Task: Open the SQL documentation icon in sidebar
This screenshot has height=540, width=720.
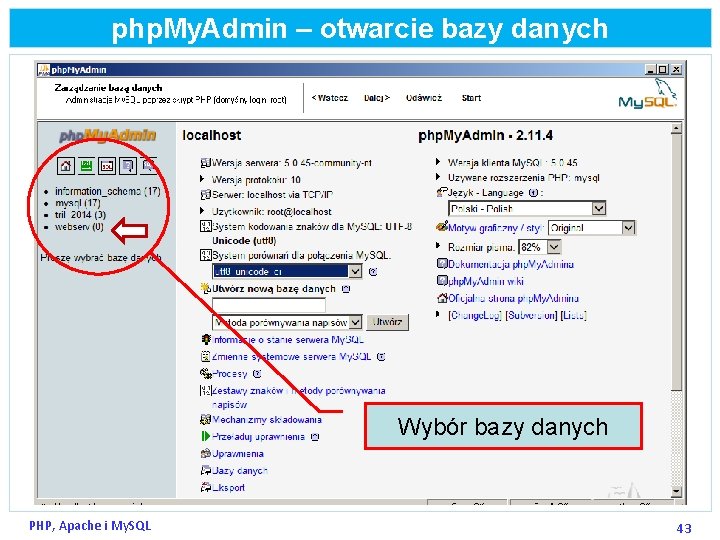Action: click(148, 166)
